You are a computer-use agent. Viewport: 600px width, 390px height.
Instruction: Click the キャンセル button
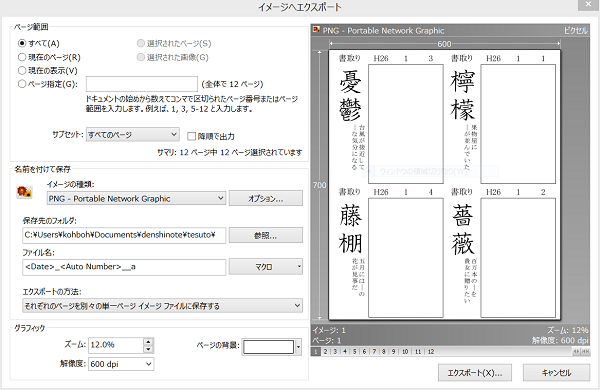pyautogui.click(x=556, y=372)
